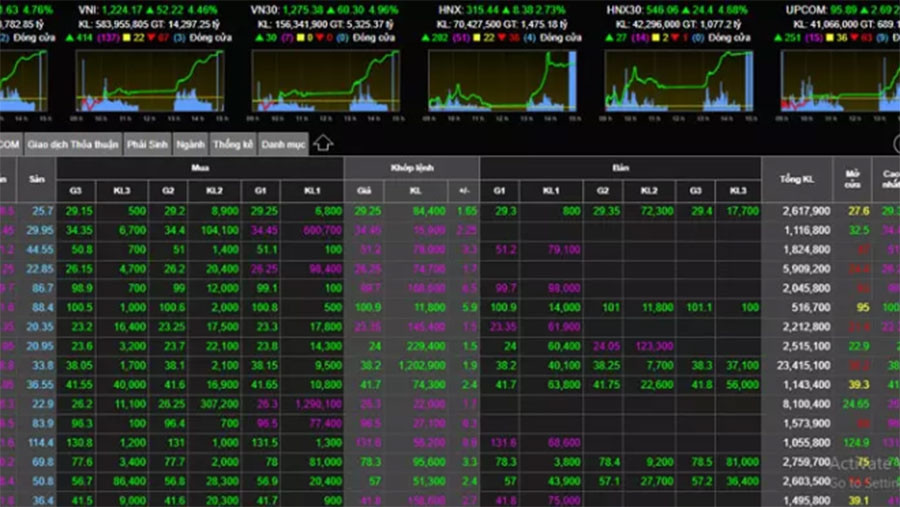Click the Mua group header

click(200, 167)
